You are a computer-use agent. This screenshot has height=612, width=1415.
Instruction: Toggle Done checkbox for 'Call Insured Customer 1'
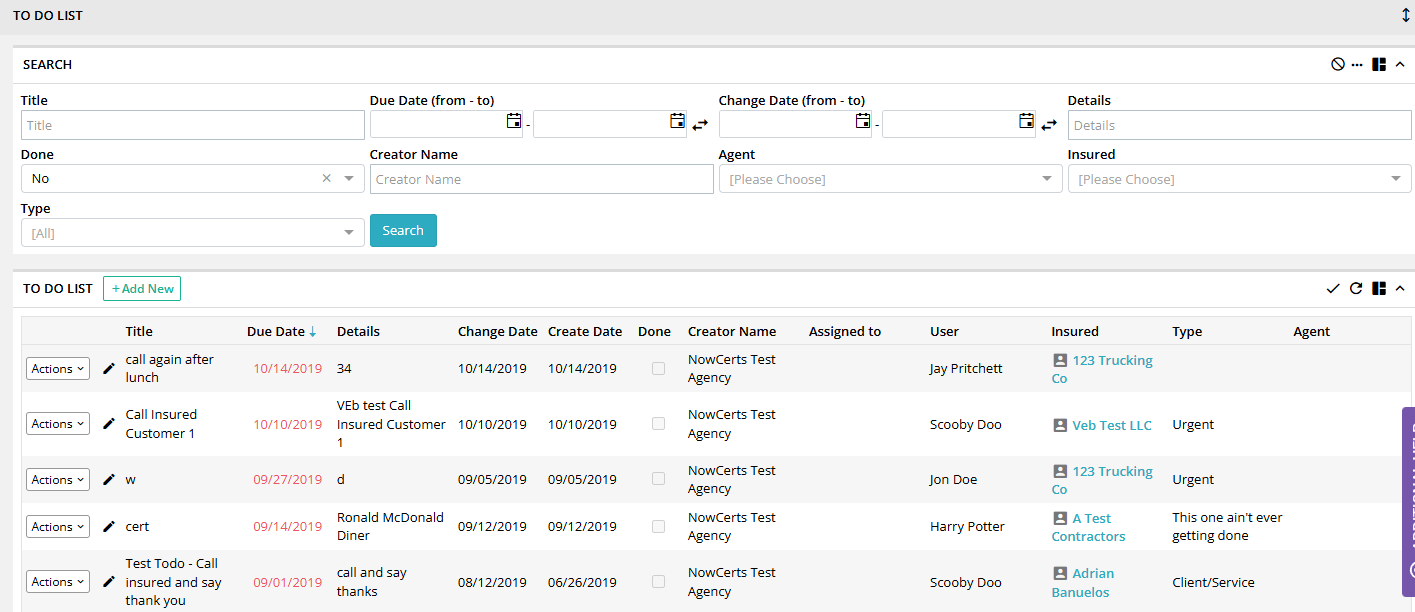pyautogui.click(x=658, y=424)
